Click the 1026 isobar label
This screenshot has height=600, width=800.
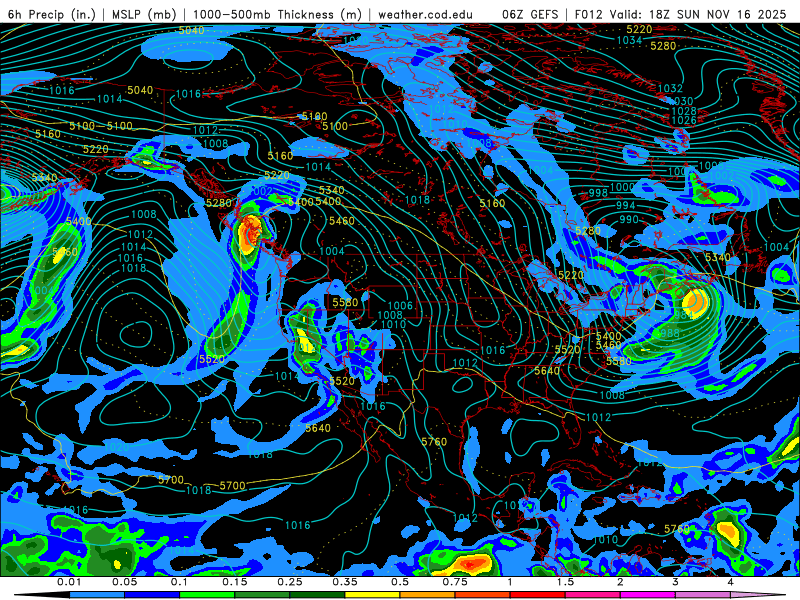click(684, 120)
